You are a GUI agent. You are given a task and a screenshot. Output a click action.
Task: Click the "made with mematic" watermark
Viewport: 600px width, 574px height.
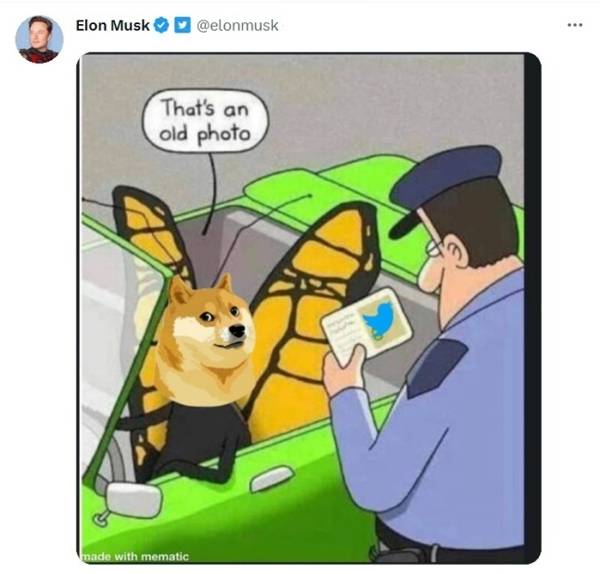[x=135, y=556]
